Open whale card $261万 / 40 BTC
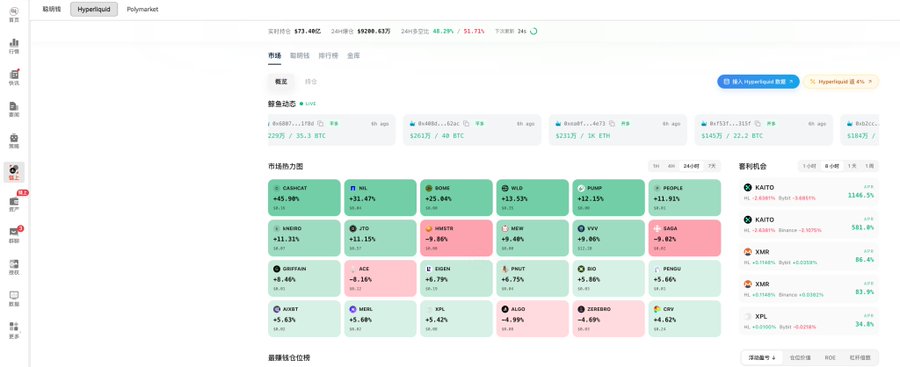This screenshot has height=367, width=900. pyautogui.click(x=472, y=130)
